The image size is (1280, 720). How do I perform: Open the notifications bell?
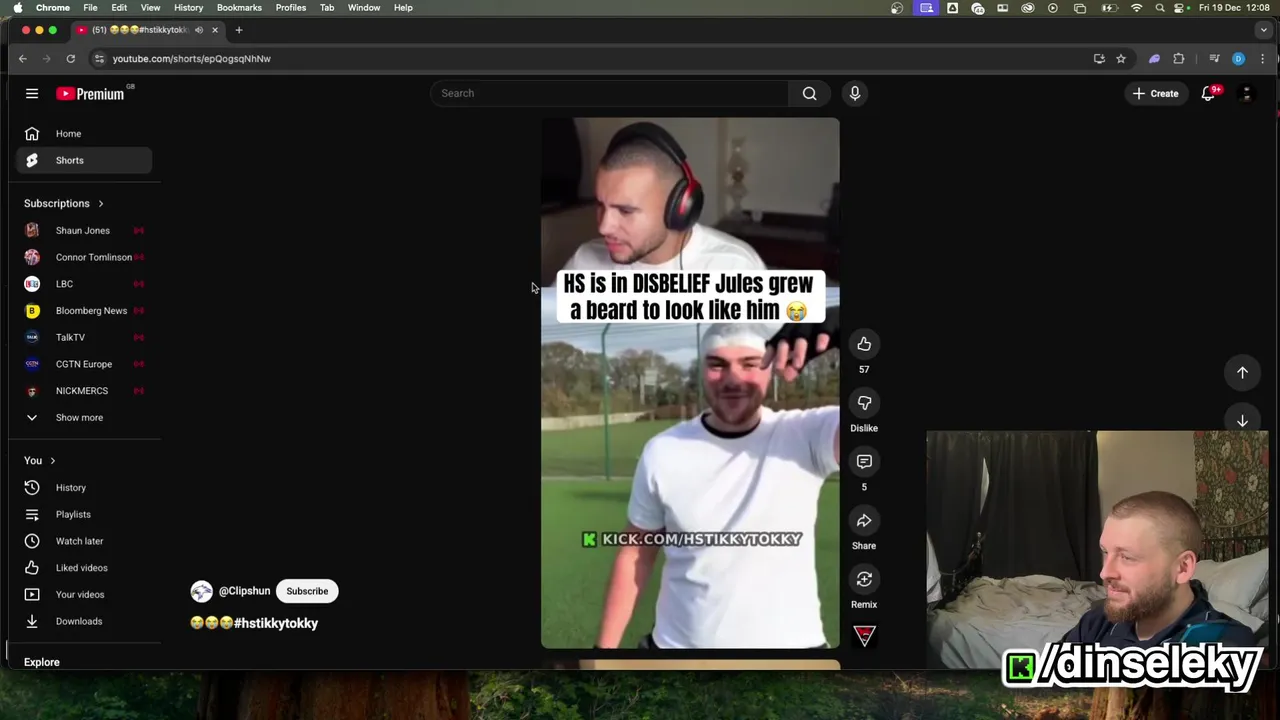pyautogui.click(x=1208, y=93)
